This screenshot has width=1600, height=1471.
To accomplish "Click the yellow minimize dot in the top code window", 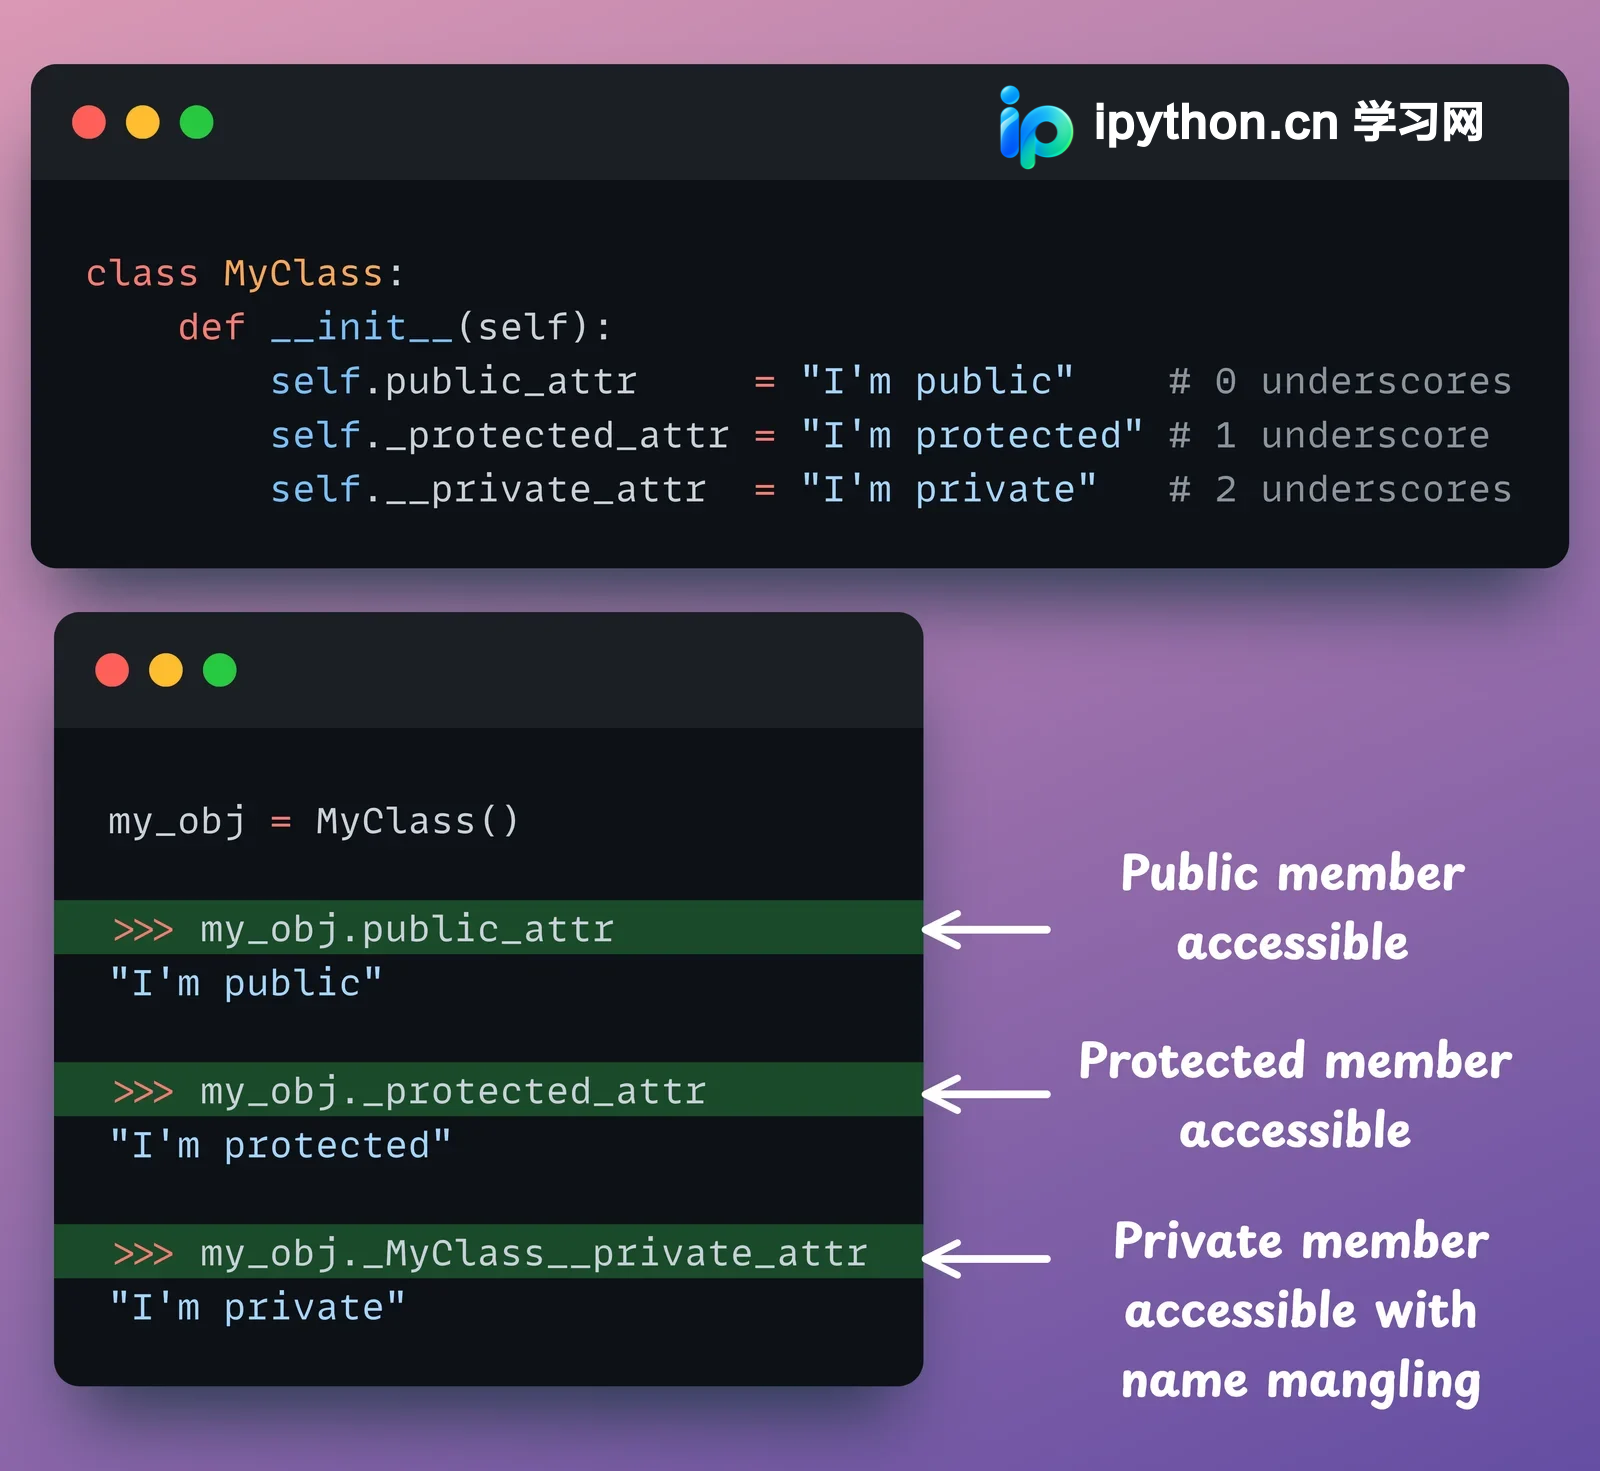I will click(x=143, y=122).
